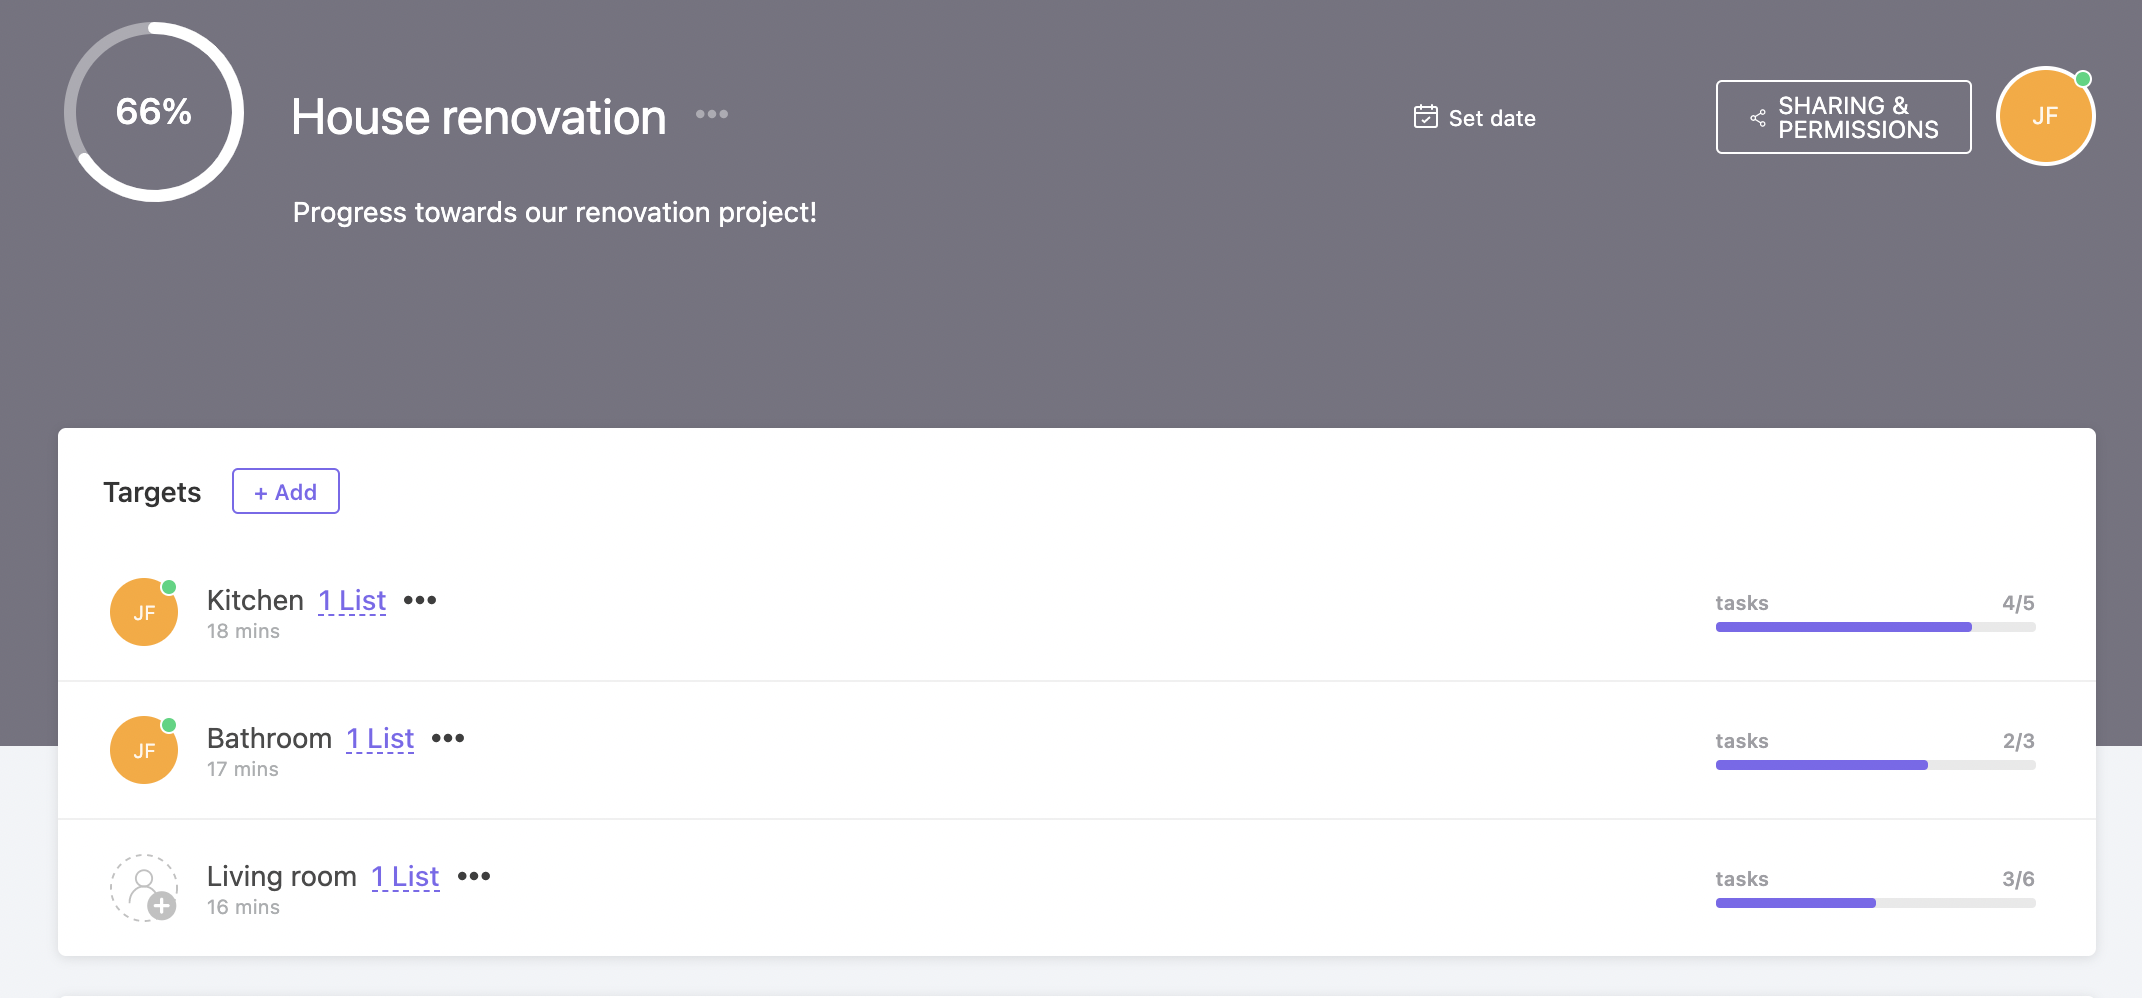Click the 66% progress circle
The image size is (2142, 998).
(x=154, y=112)
